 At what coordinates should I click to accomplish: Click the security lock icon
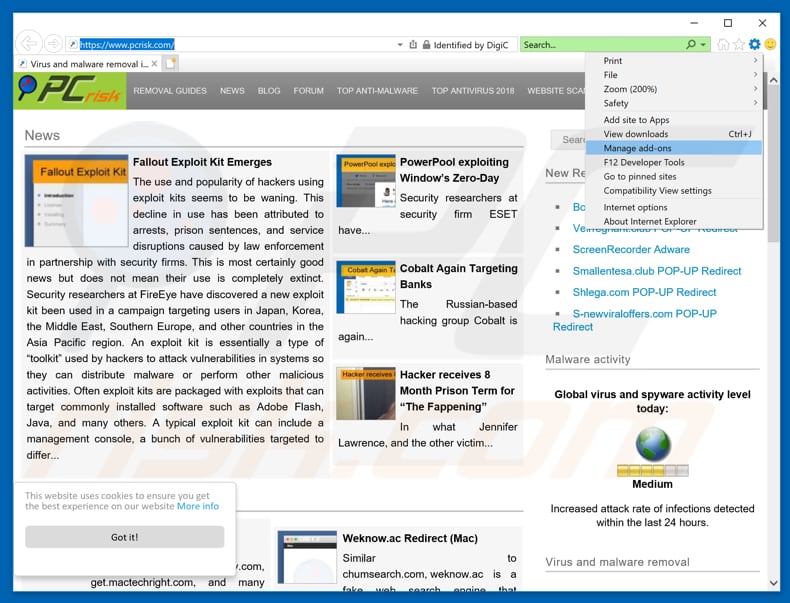tap(426, 44)
